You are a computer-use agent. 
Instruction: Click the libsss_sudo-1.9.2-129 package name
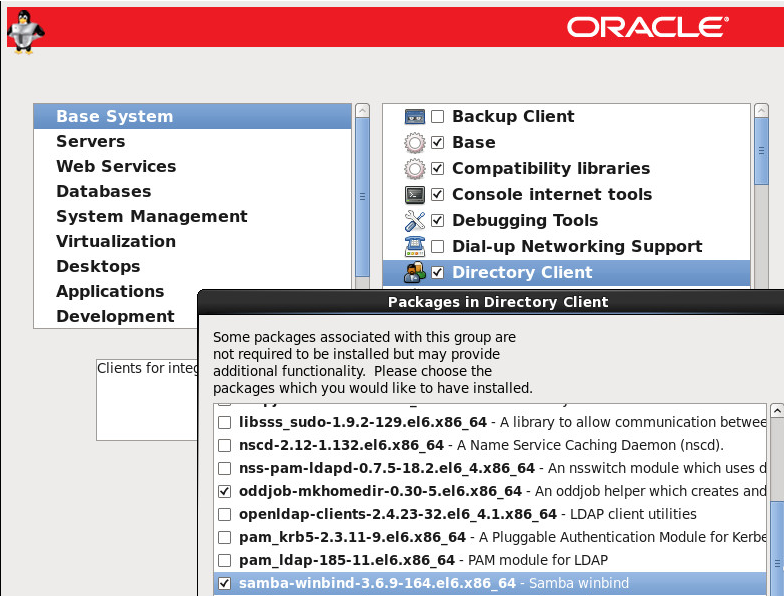pyautogui.click(x=362, y=422)
